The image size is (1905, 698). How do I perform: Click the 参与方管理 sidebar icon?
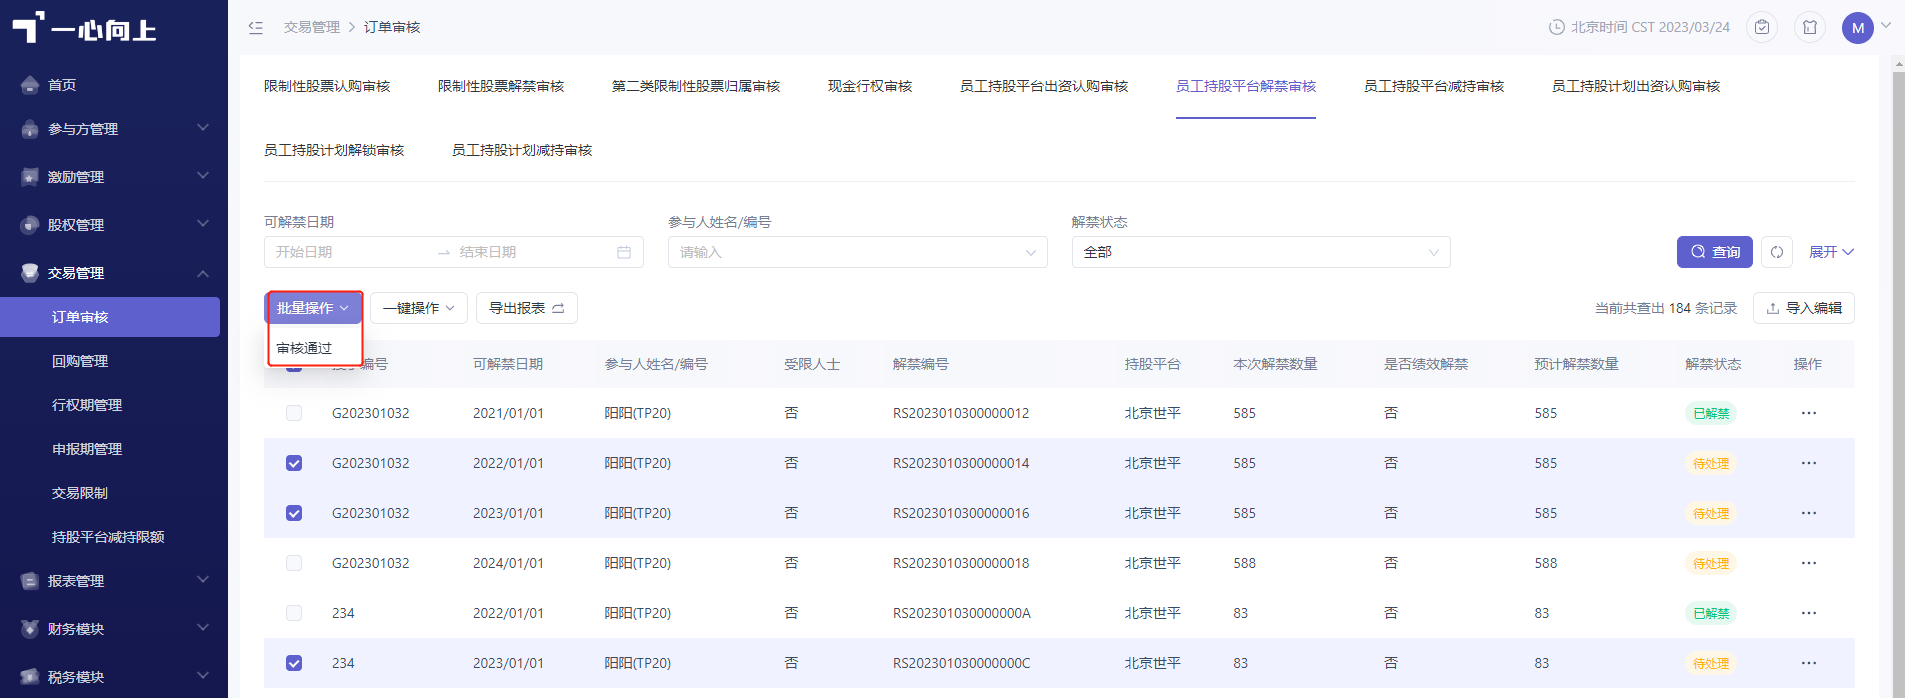coord(30,129)
